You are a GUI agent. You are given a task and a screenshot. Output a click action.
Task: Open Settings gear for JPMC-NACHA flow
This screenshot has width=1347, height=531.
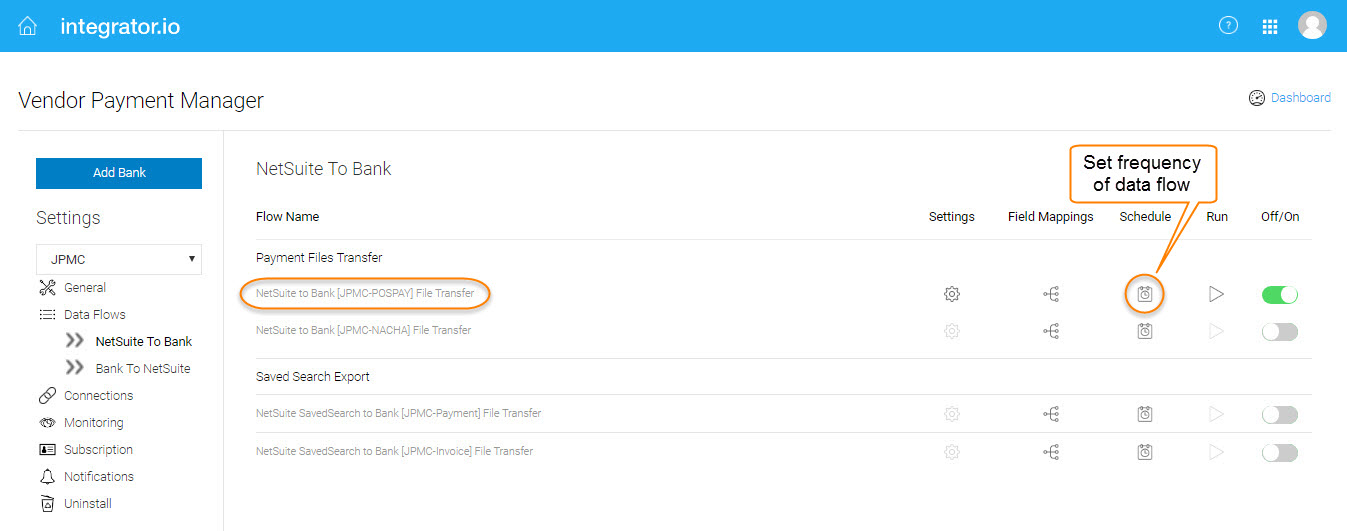952,331
